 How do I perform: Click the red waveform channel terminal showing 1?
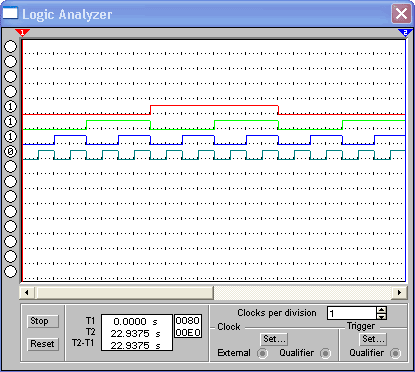pyautogui.click(x=10, y=107)
